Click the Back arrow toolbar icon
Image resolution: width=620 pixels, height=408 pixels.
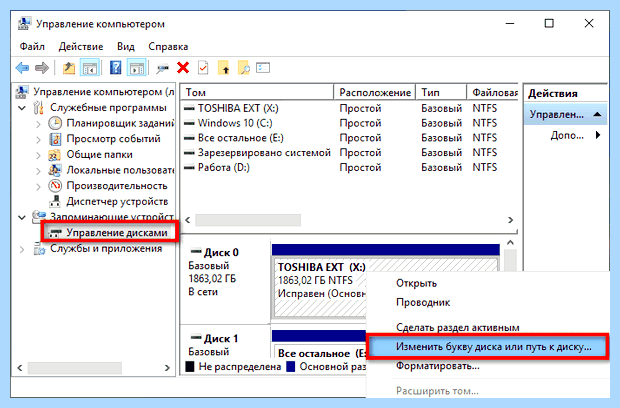(x=23, y=68)
